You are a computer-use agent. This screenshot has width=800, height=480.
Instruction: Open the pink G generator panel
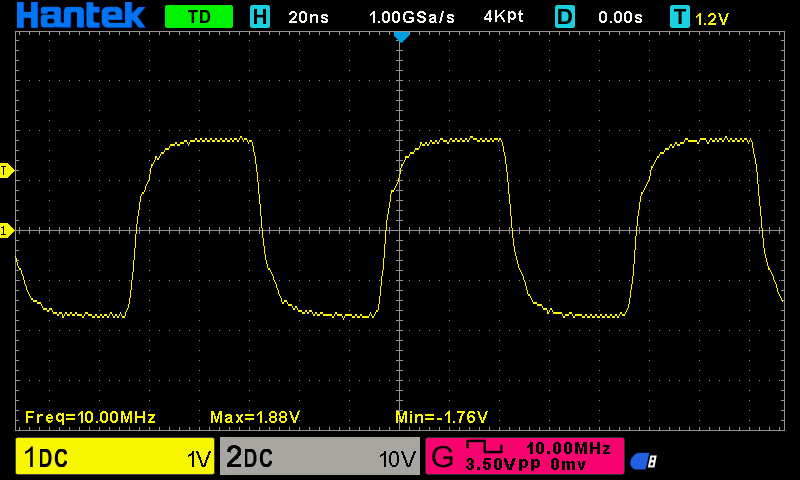[524, 456]
